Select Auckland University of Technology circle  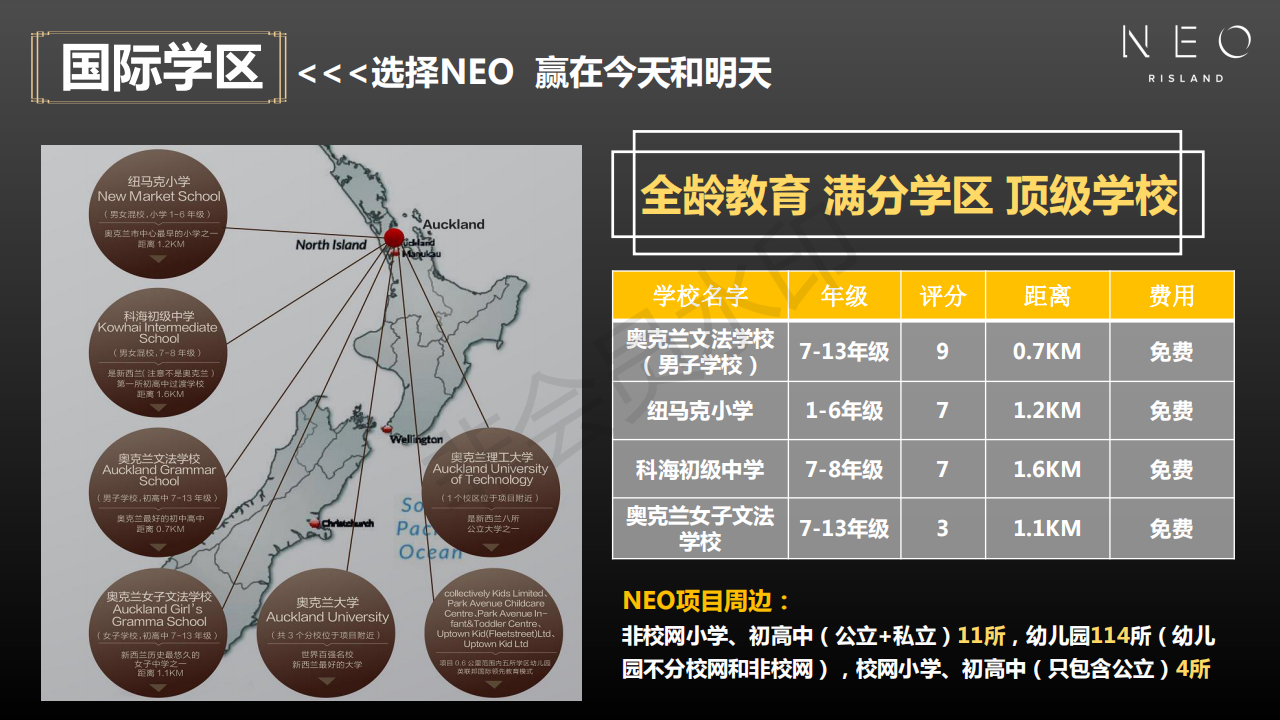tap(490, 490)
